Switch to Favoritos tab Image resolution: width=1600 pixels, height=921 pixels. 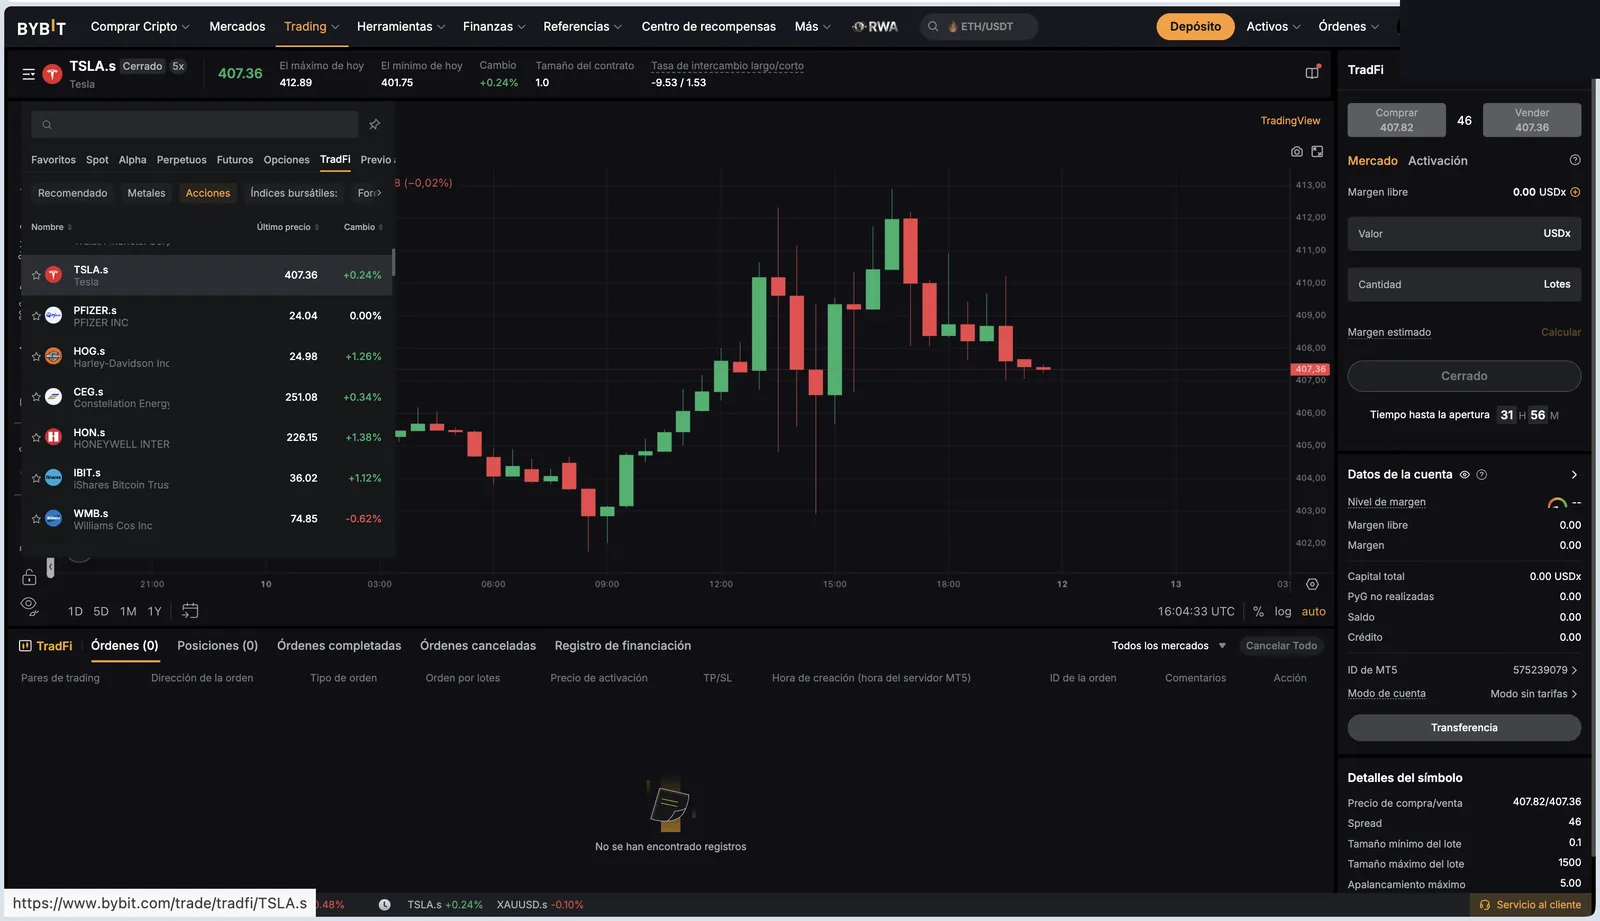[x=53, y=160]
